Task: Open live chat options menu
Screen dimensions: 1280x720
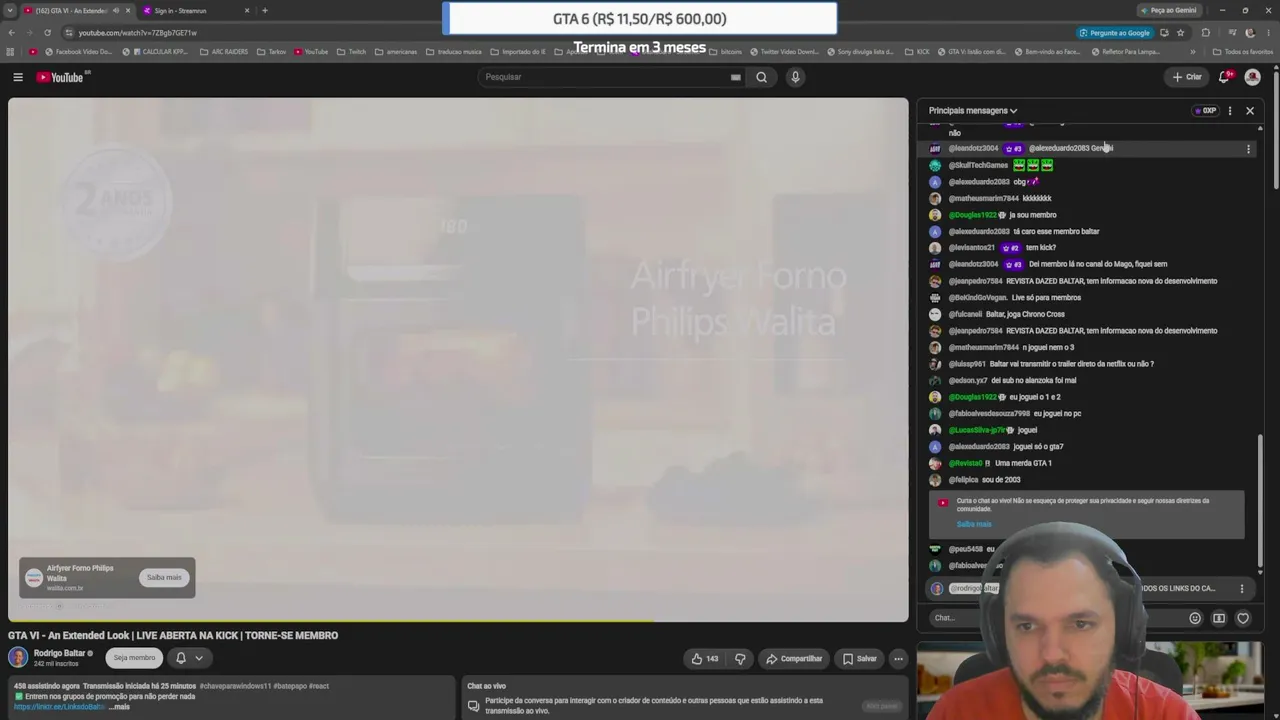Action: coord(1230,111)
